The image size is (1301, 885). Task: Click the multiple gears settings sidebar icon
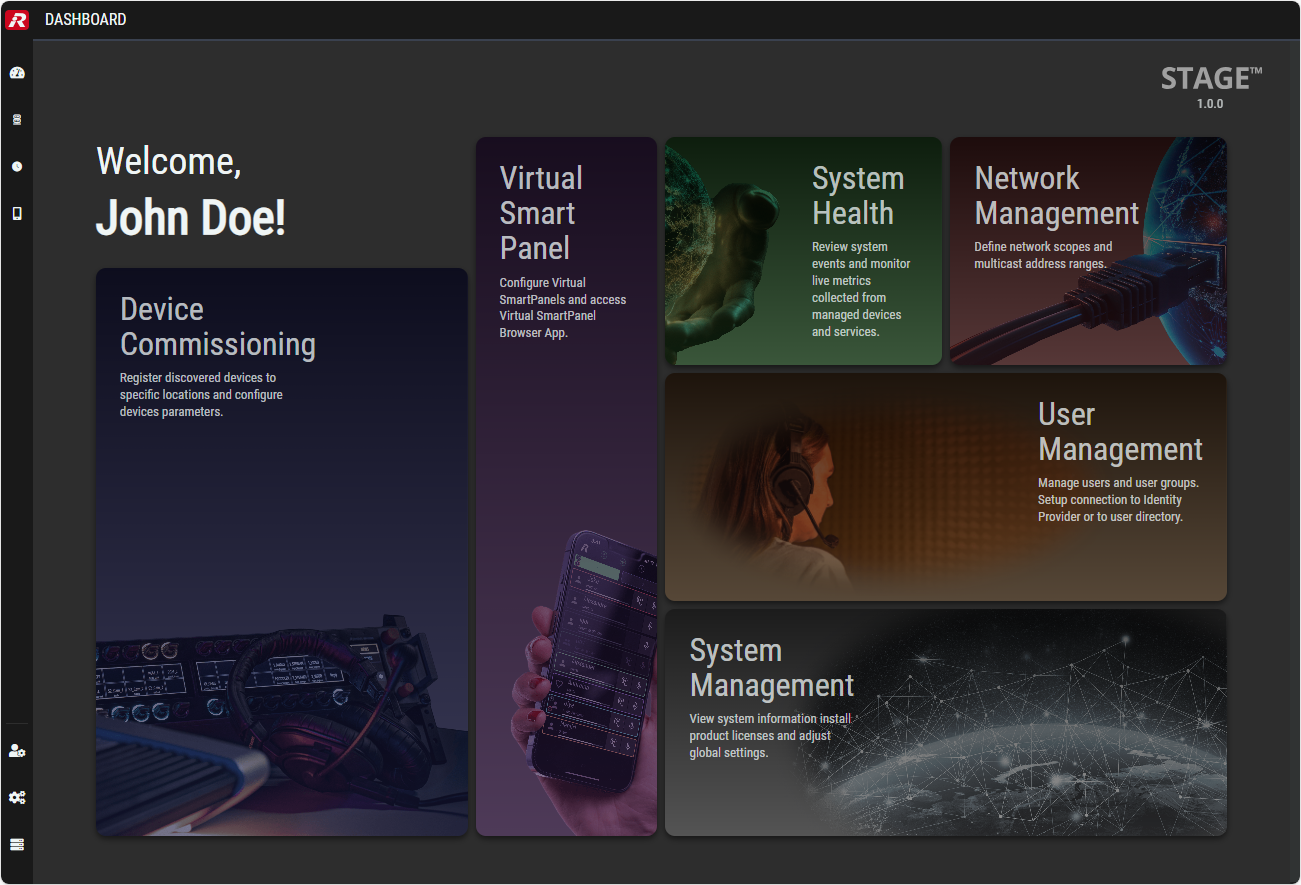[17, 798]
